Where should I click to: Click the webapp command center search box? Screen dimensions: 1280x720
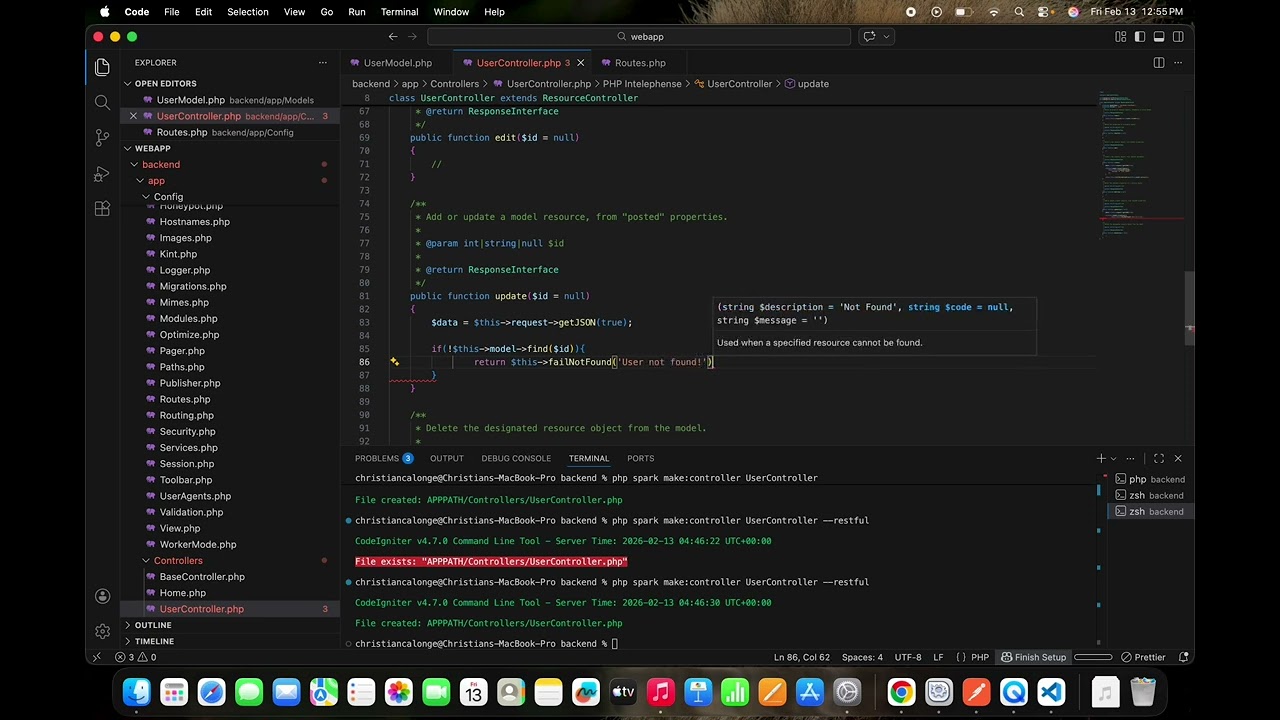(x=639, y=37)
